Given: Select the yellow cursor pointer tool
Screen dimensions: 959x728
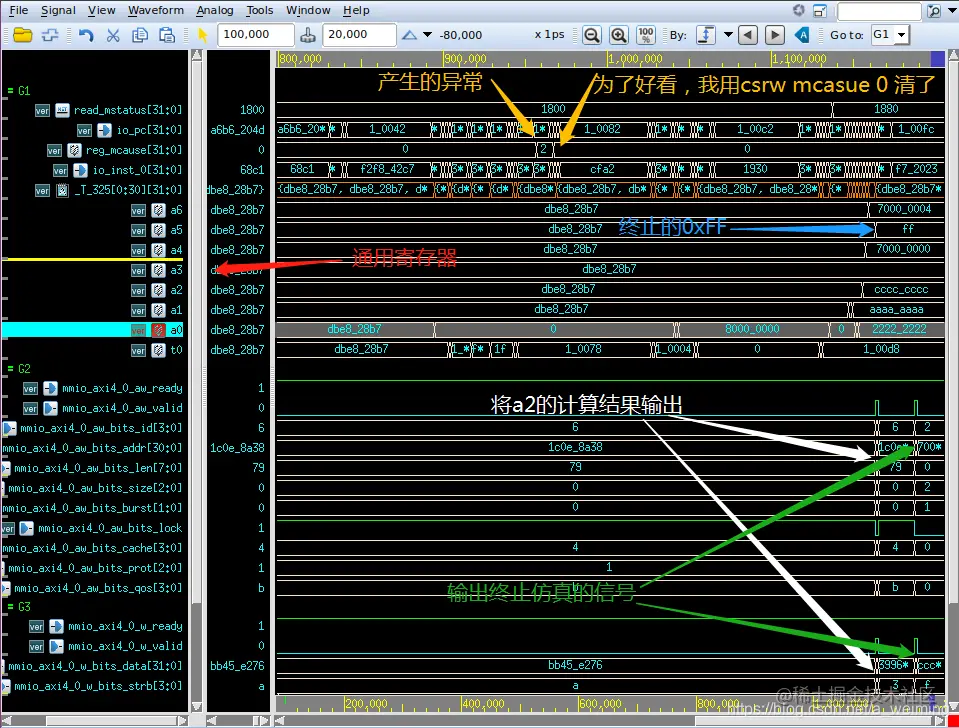Looking at the screenshot, I should (x=202, y=35).
